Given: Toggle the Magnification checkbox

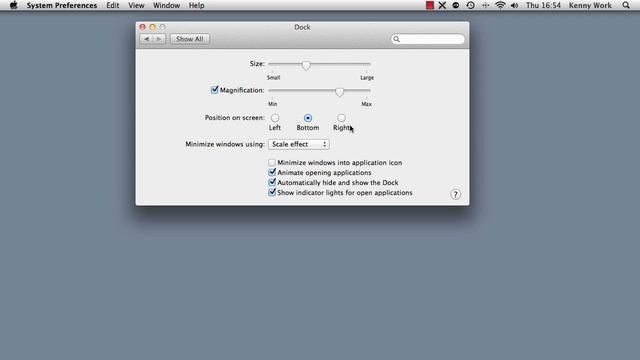Looking at the screenshot, I should click(x=215, y=90).
